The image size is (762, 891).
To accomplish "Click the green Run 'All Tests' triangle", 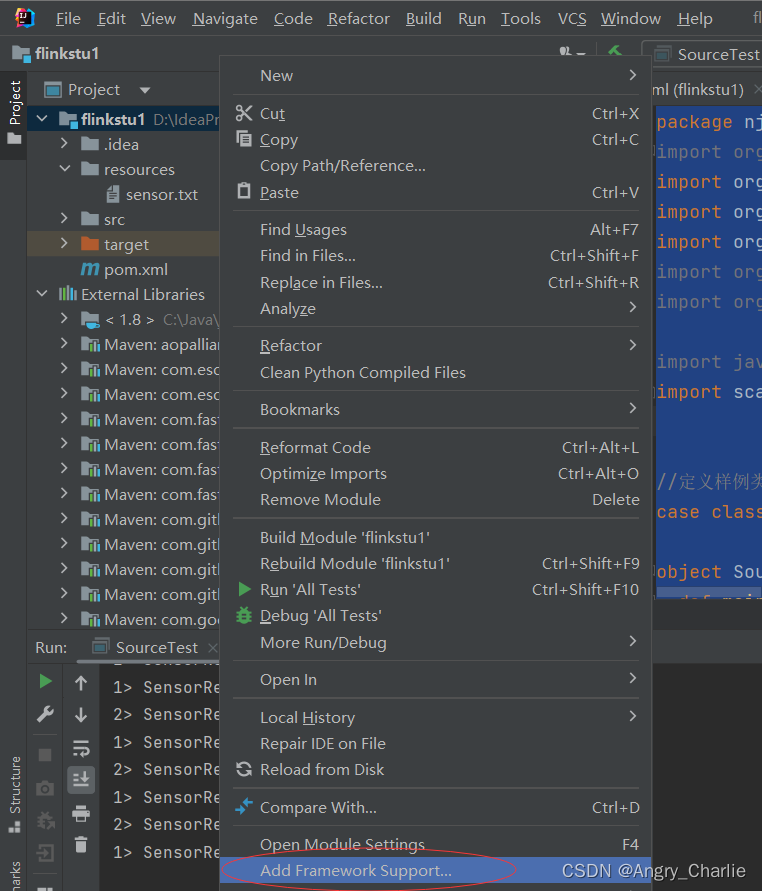I will tap(244, 589).
